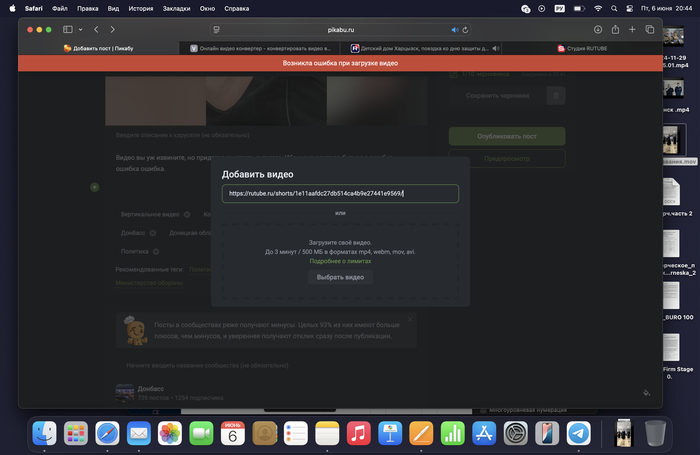Open the sidebar tab group dropdown arrow
The height and width of the screenshot is (455, 700).
pyautogui.click(x=80, y=30)
